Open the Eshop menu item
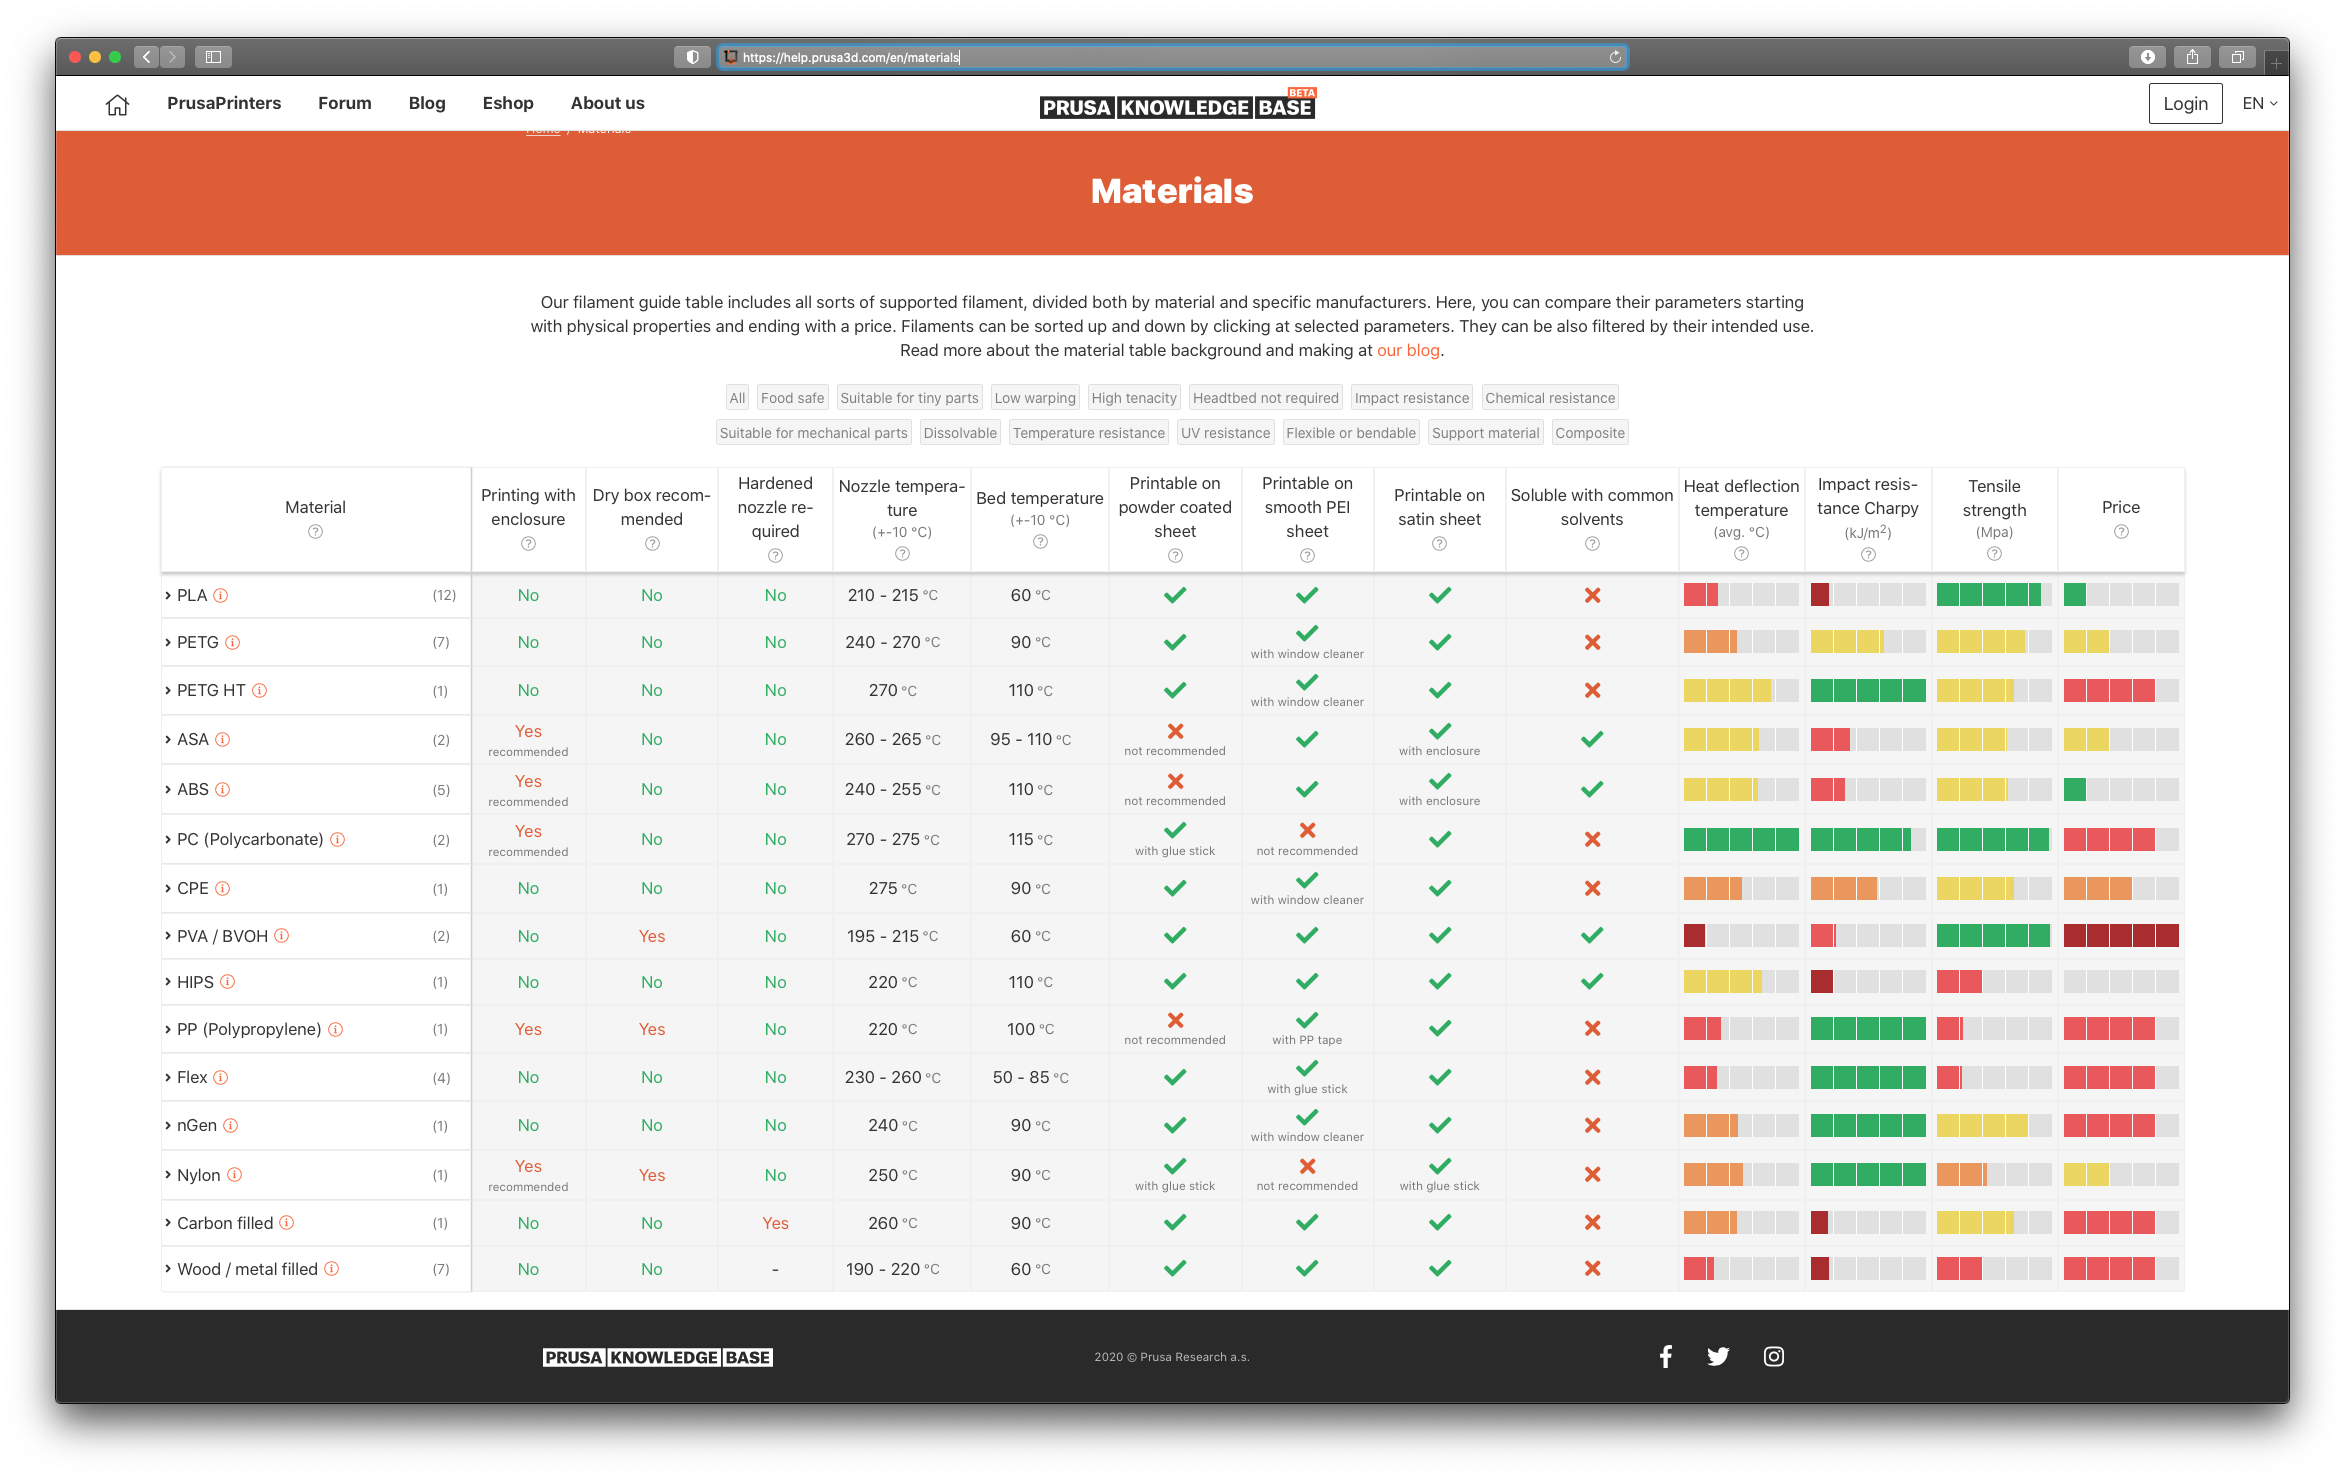This screenshot has width=2345, height=1477. pos(508,104)
